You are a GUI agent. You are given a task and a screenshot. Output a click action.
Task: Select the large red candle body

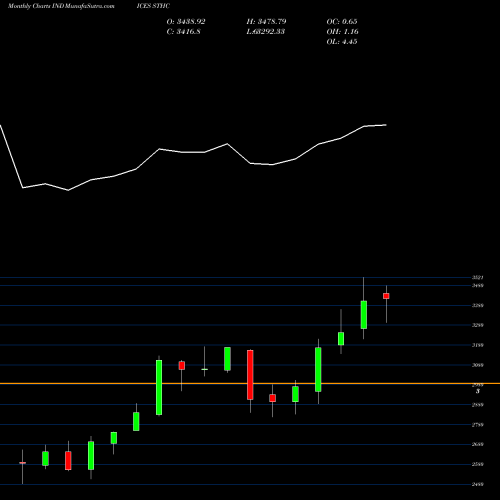(x=250, y=375)
